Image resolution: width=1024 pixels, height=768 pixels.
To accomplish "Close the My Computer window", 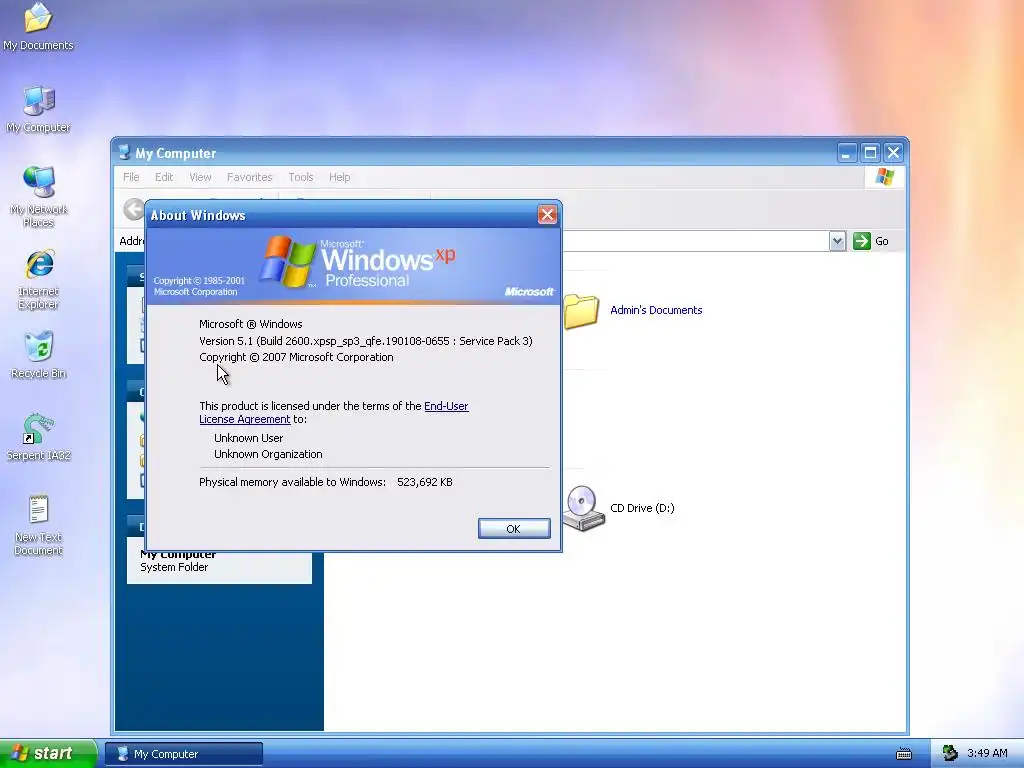I will click(x=893, y=153).
